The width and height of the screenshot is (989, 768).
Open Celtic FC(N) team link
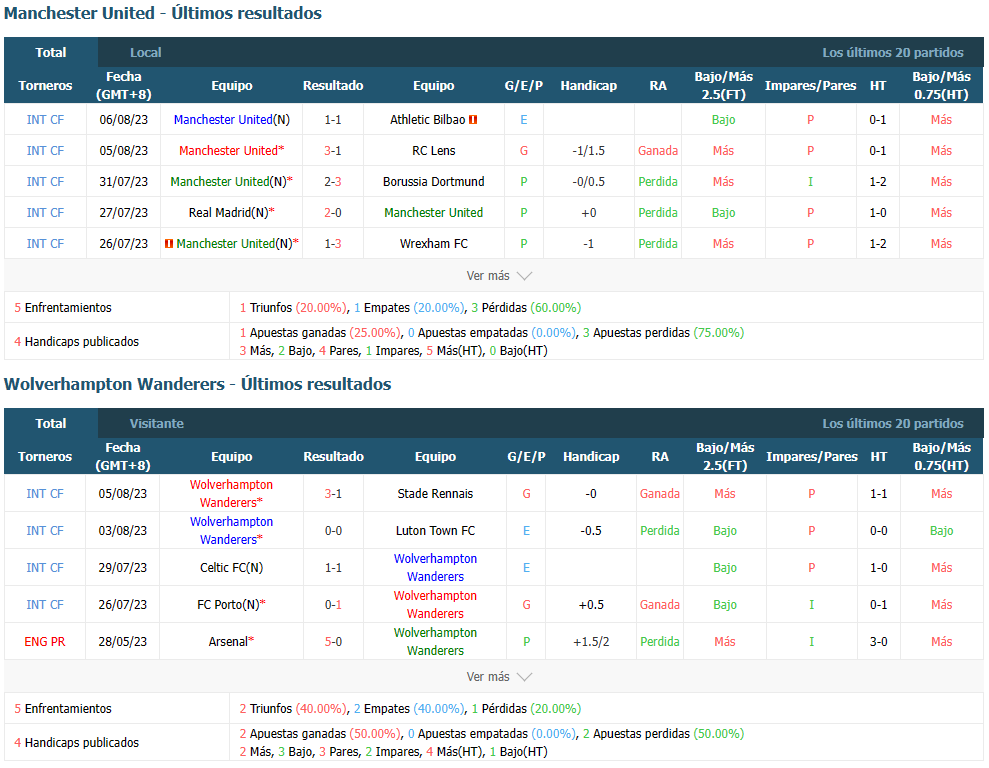click(x=231, y=567)
